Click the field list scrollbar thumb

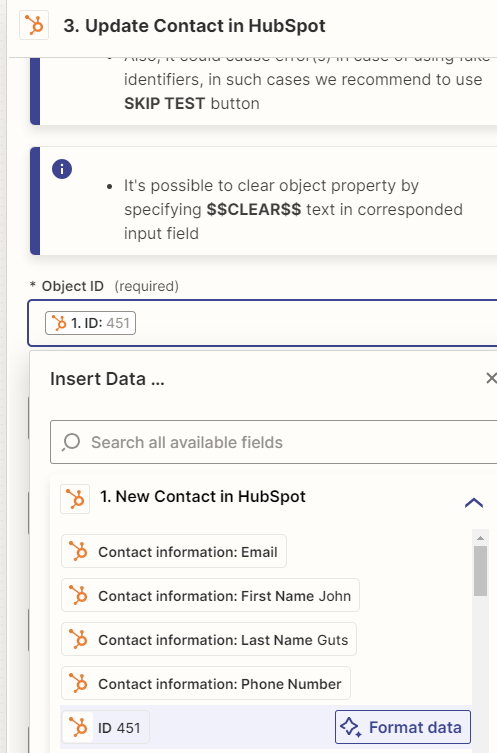[x=480, y=571]
